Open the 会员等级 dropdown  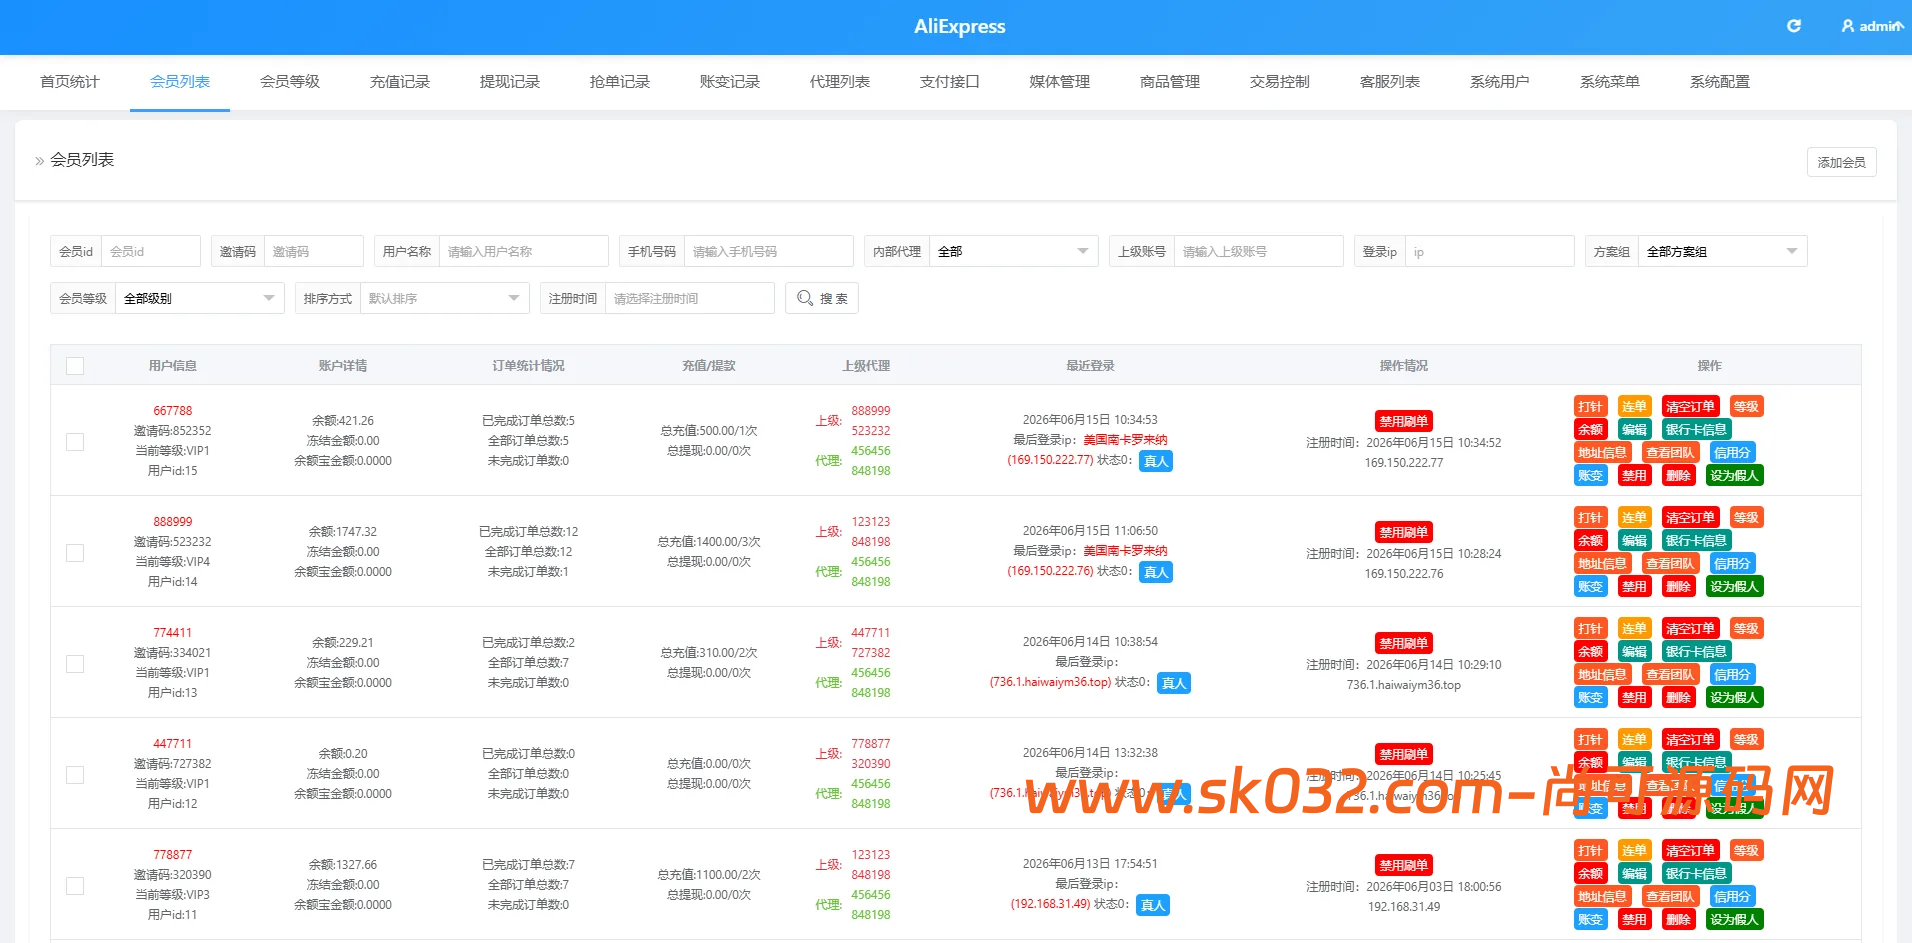199,298
